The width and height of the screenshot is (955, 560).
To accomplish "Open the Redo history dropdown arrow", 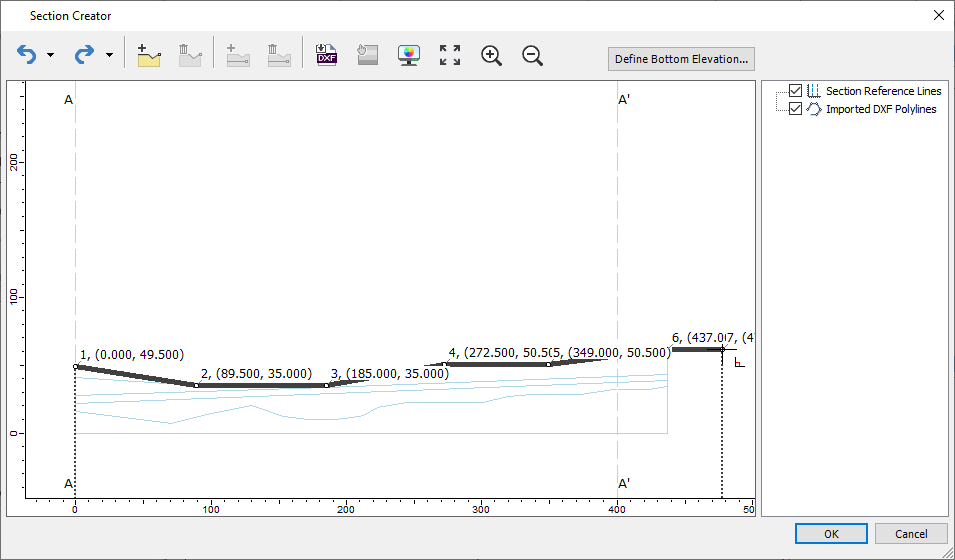I will click(109, 56).
